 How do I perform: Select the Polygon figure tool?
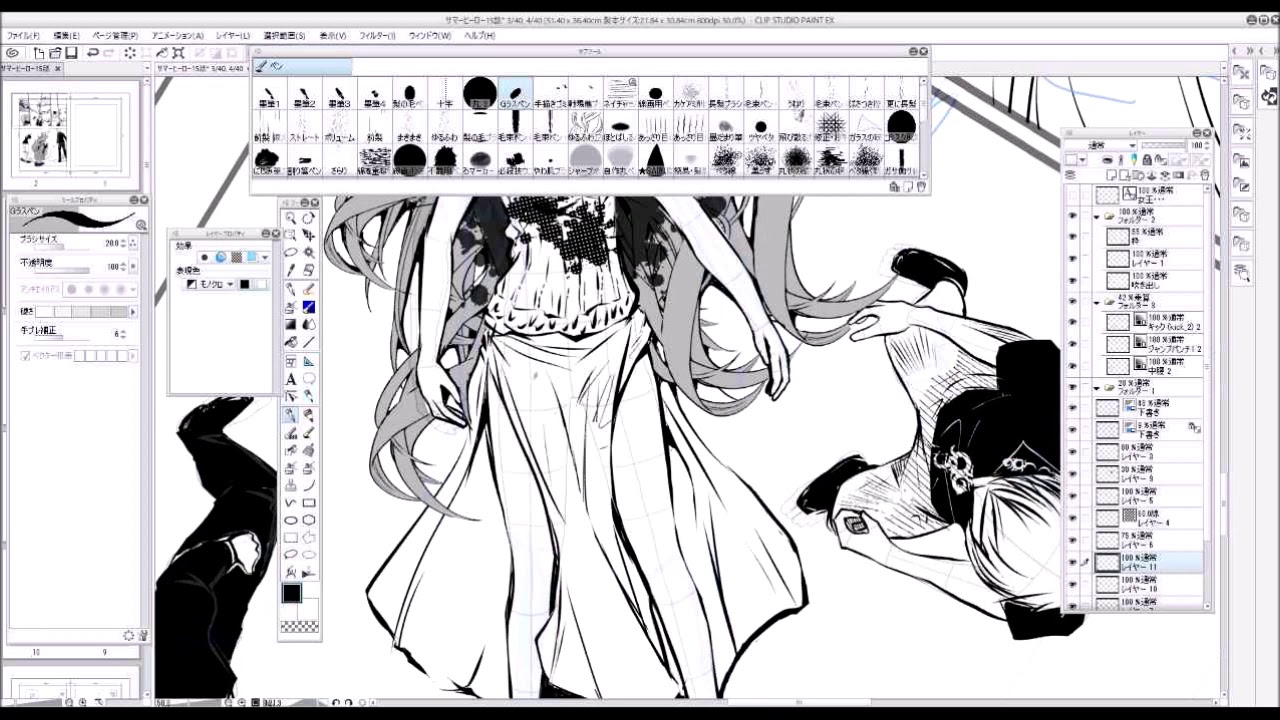coord(309,520)
